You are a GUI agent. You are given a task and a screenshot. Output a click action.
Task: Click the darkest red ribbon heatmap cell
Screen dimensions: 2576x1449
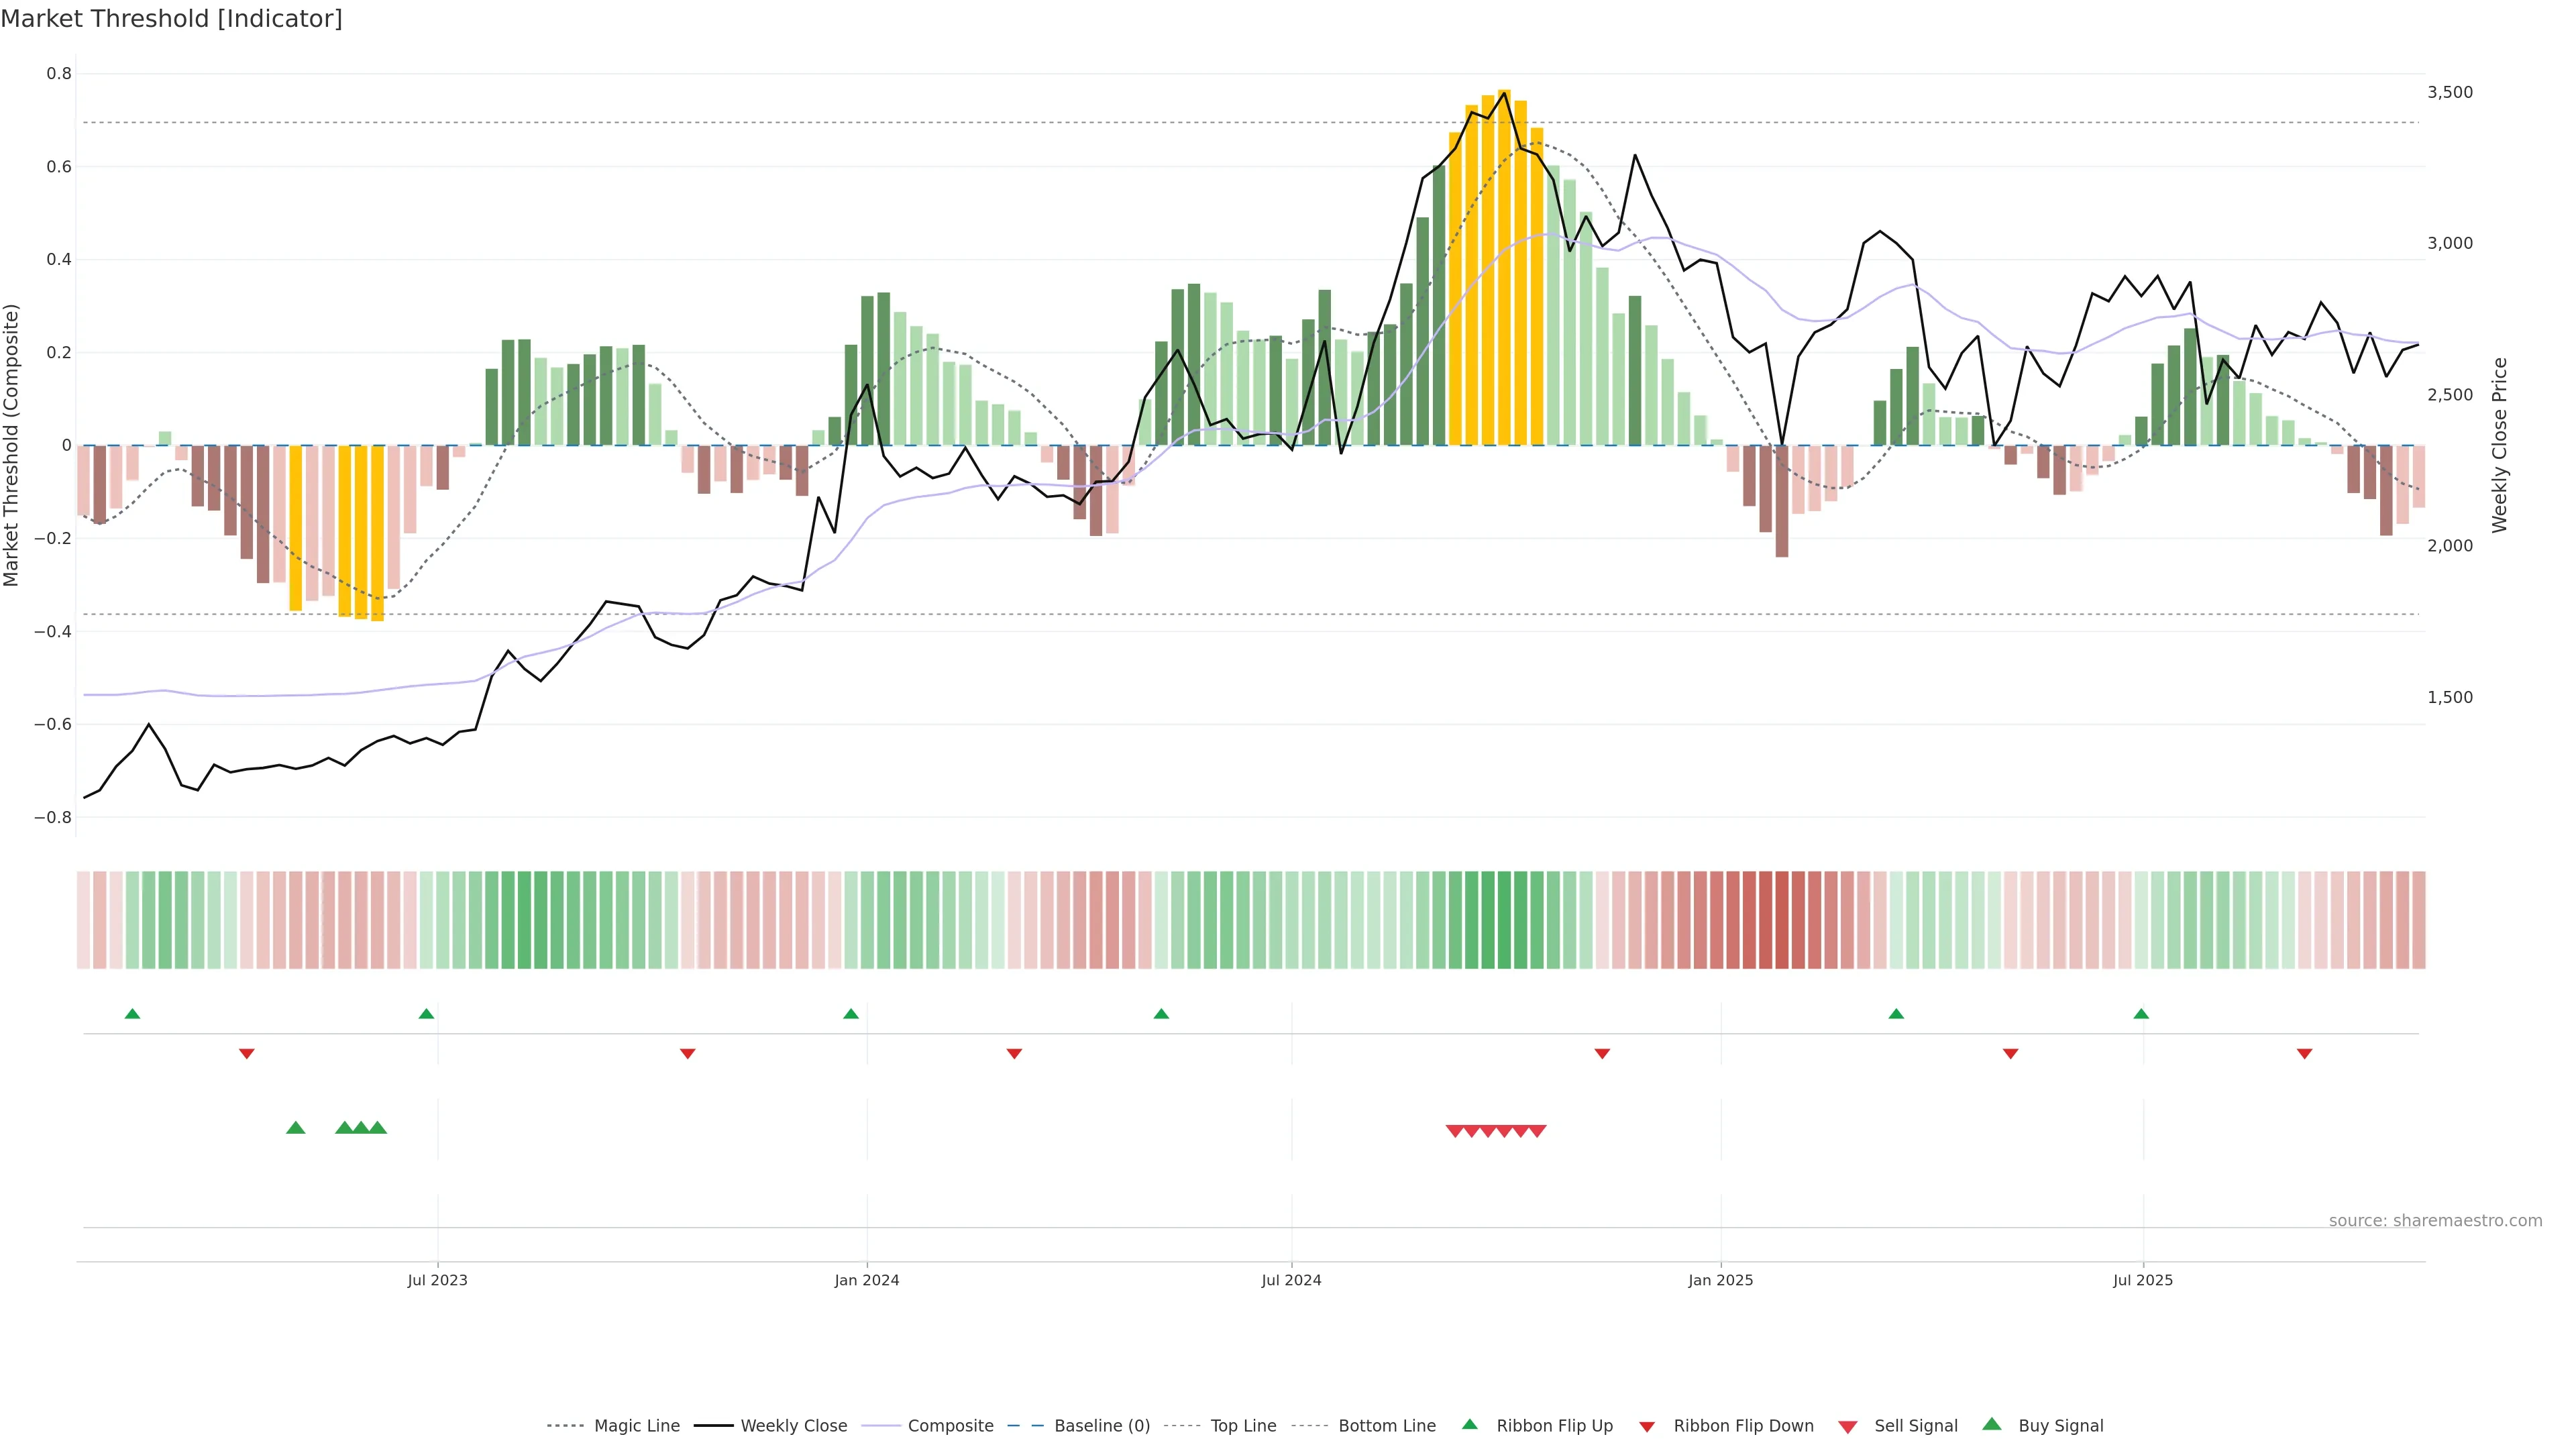click(x=1781, y=920)
